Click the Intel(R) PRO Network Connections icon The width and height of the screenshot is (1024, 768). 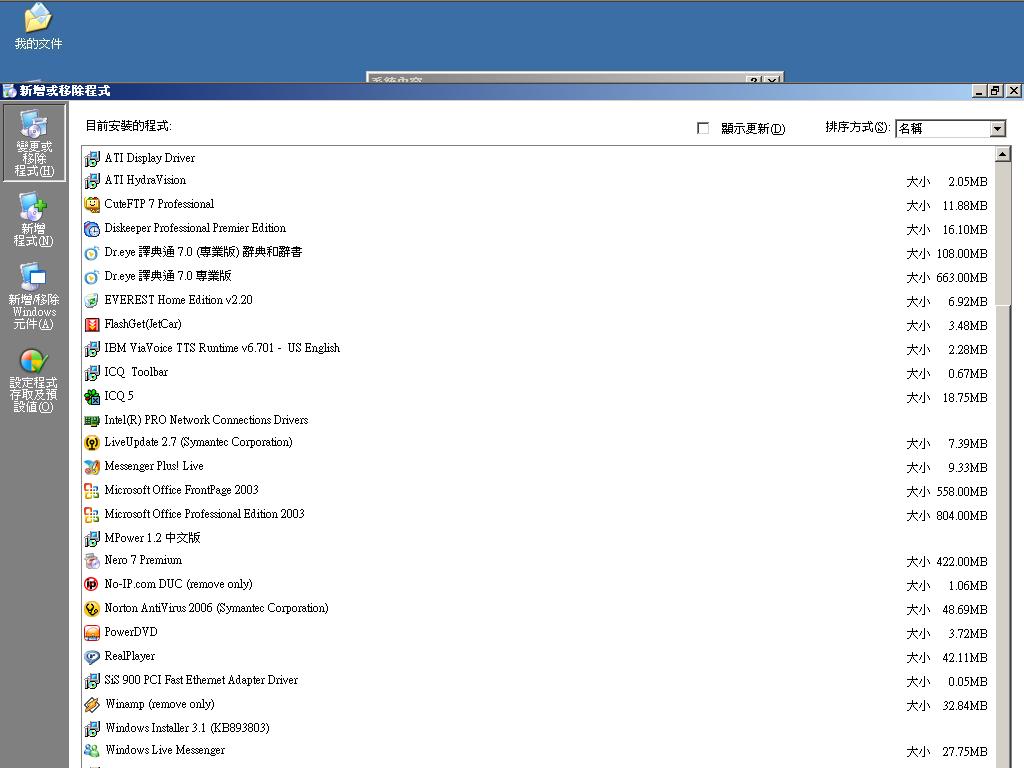(92, 421)
